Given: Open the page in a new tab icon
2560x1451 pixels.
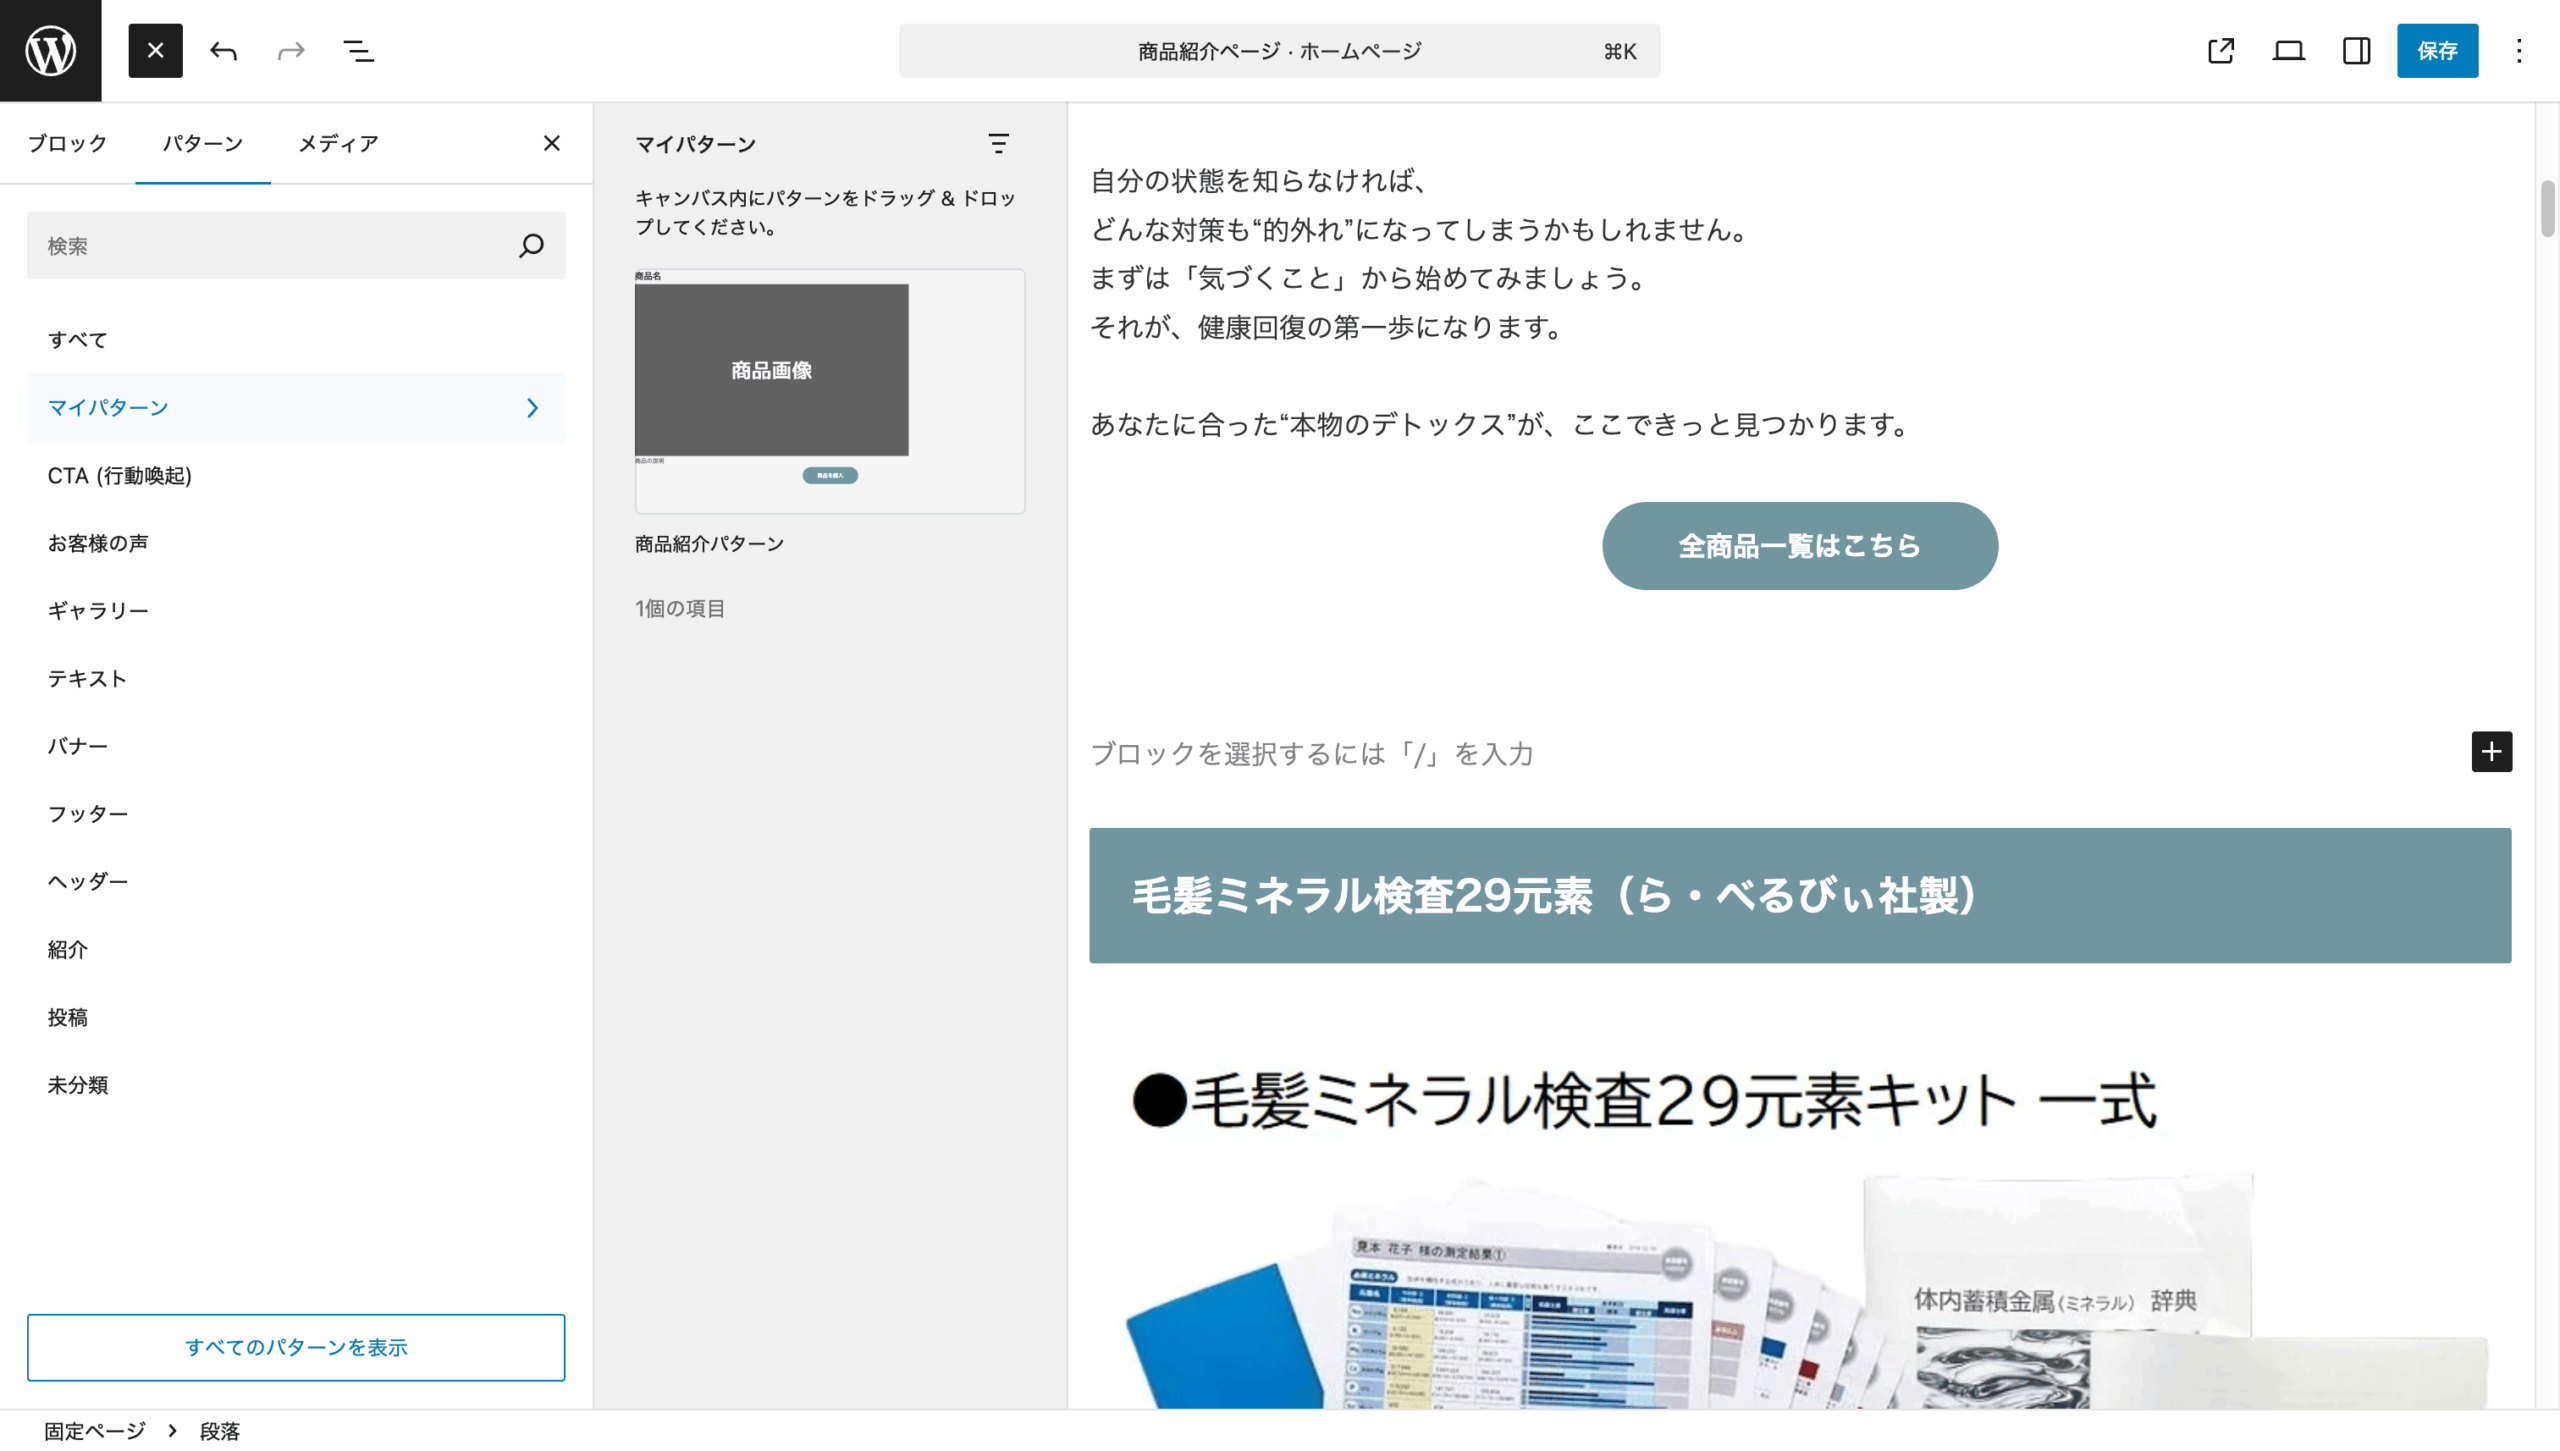Looking at the screenshot, I should click(x=2220, y=50).
